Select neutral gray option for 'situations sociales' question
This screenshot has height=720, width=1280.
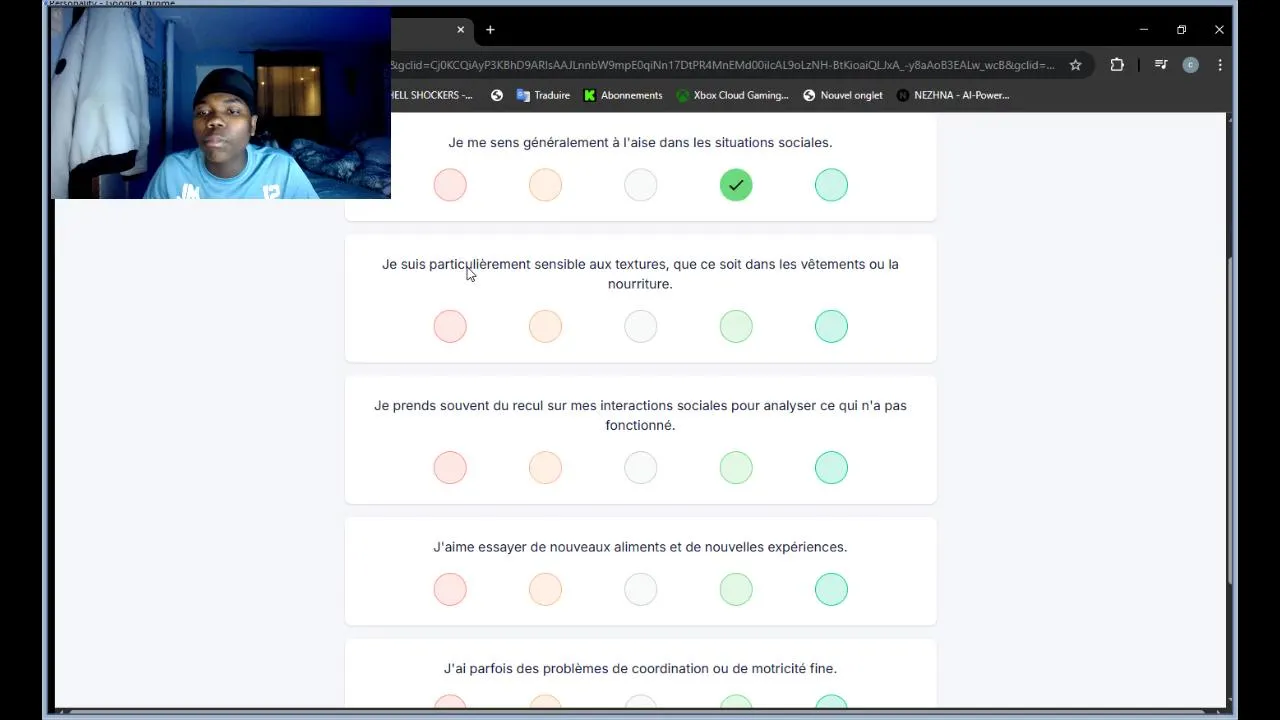pos(641,185)
